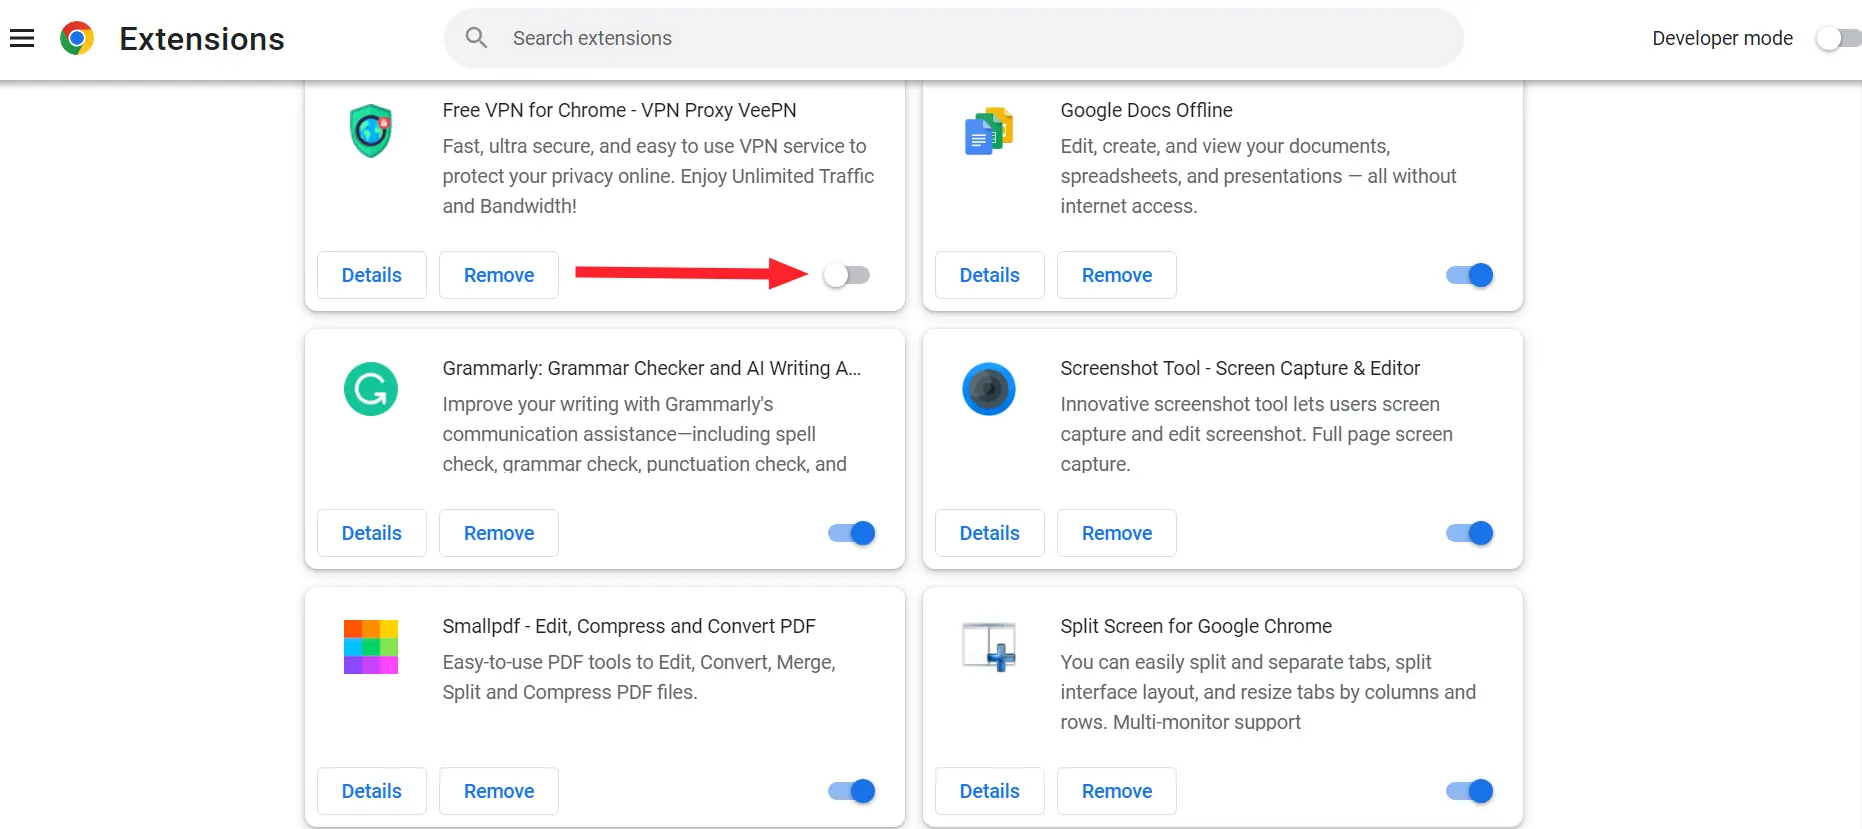The image size is (1862, 829).
Task: Open Details for Smallpdf
Action: (372, 791)
